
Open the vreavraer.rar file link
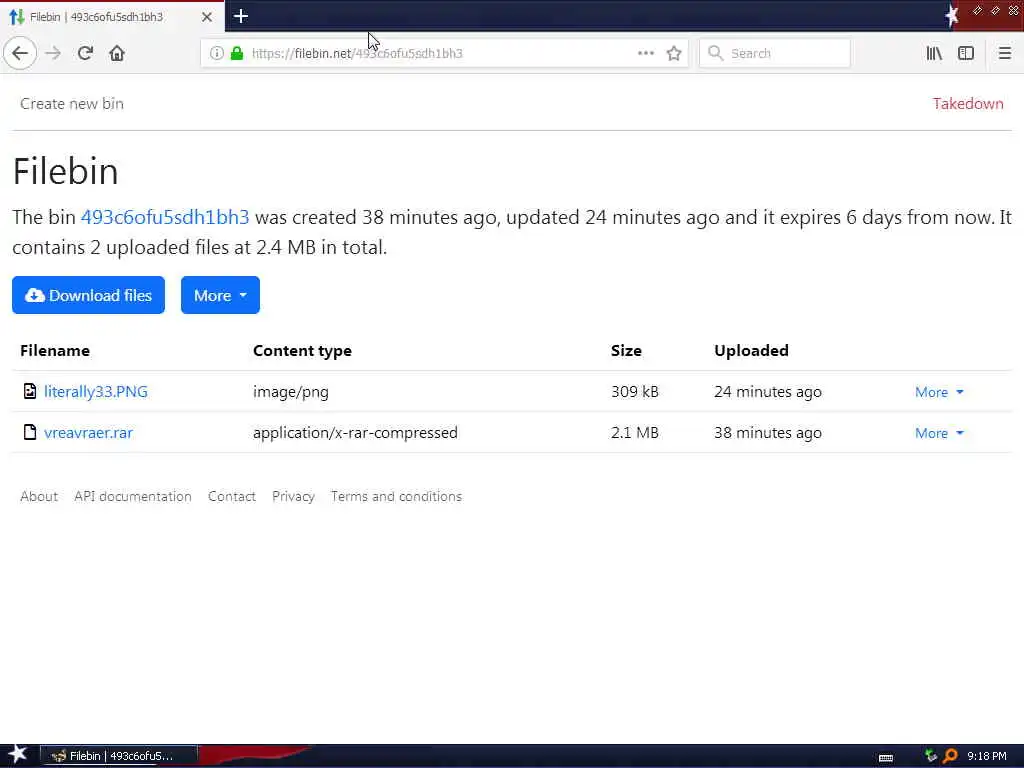(x=88, y=432)
